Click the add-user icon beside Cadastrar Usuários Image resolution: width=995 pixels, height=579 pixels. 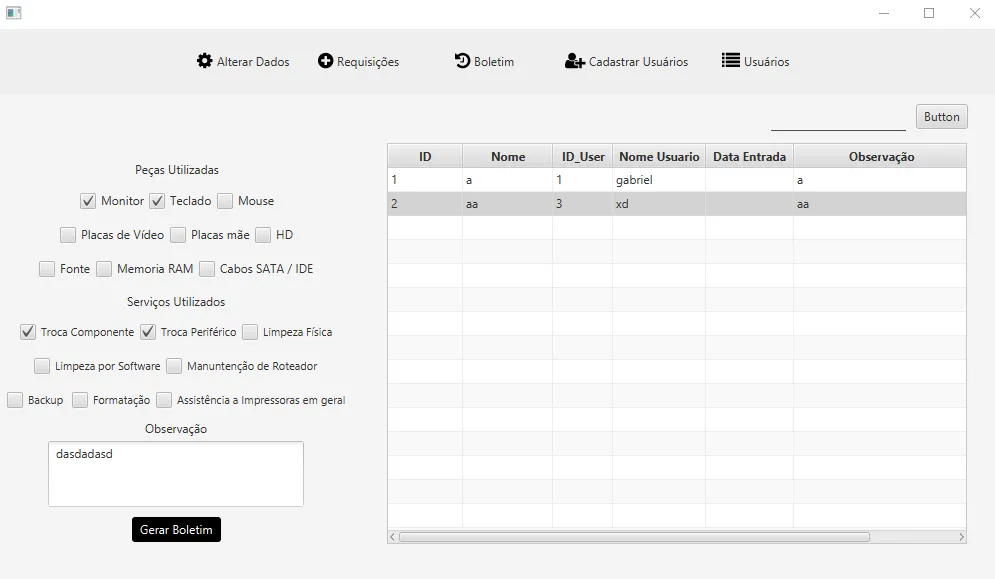[x=574, y=61]
